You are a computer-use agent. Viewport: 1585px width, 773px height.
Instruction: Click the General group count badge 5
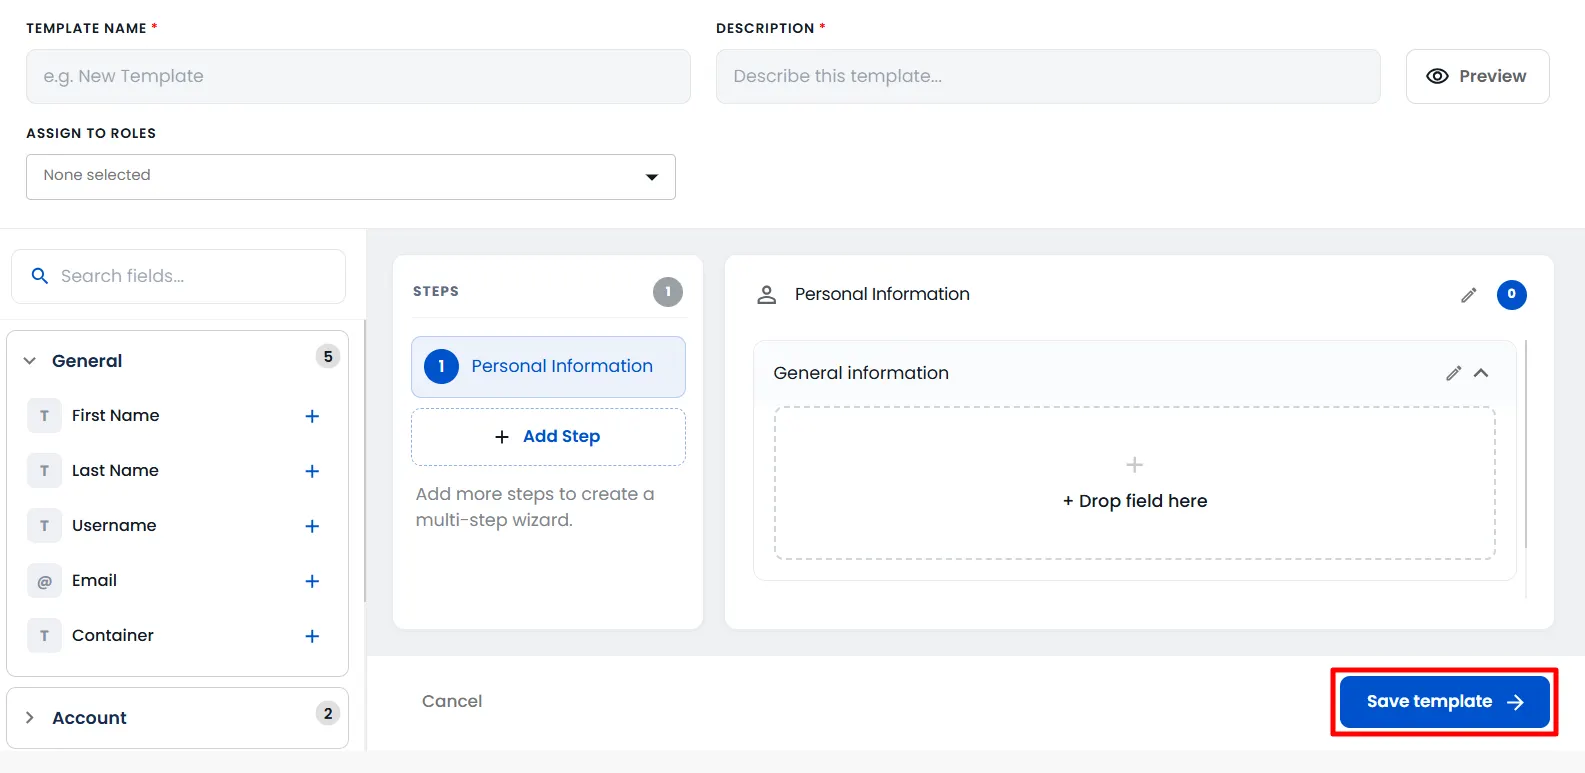pos(328,357)
